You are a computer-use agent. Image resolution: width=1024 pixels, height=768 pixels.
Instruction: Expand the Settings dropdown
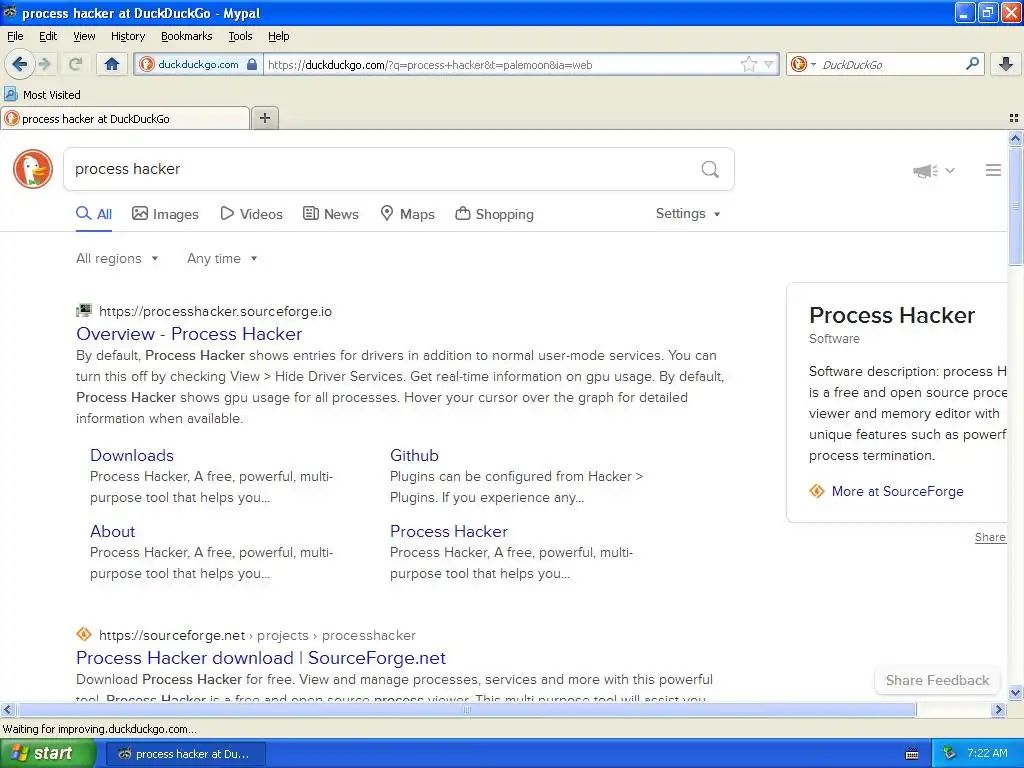pos(688,214)
